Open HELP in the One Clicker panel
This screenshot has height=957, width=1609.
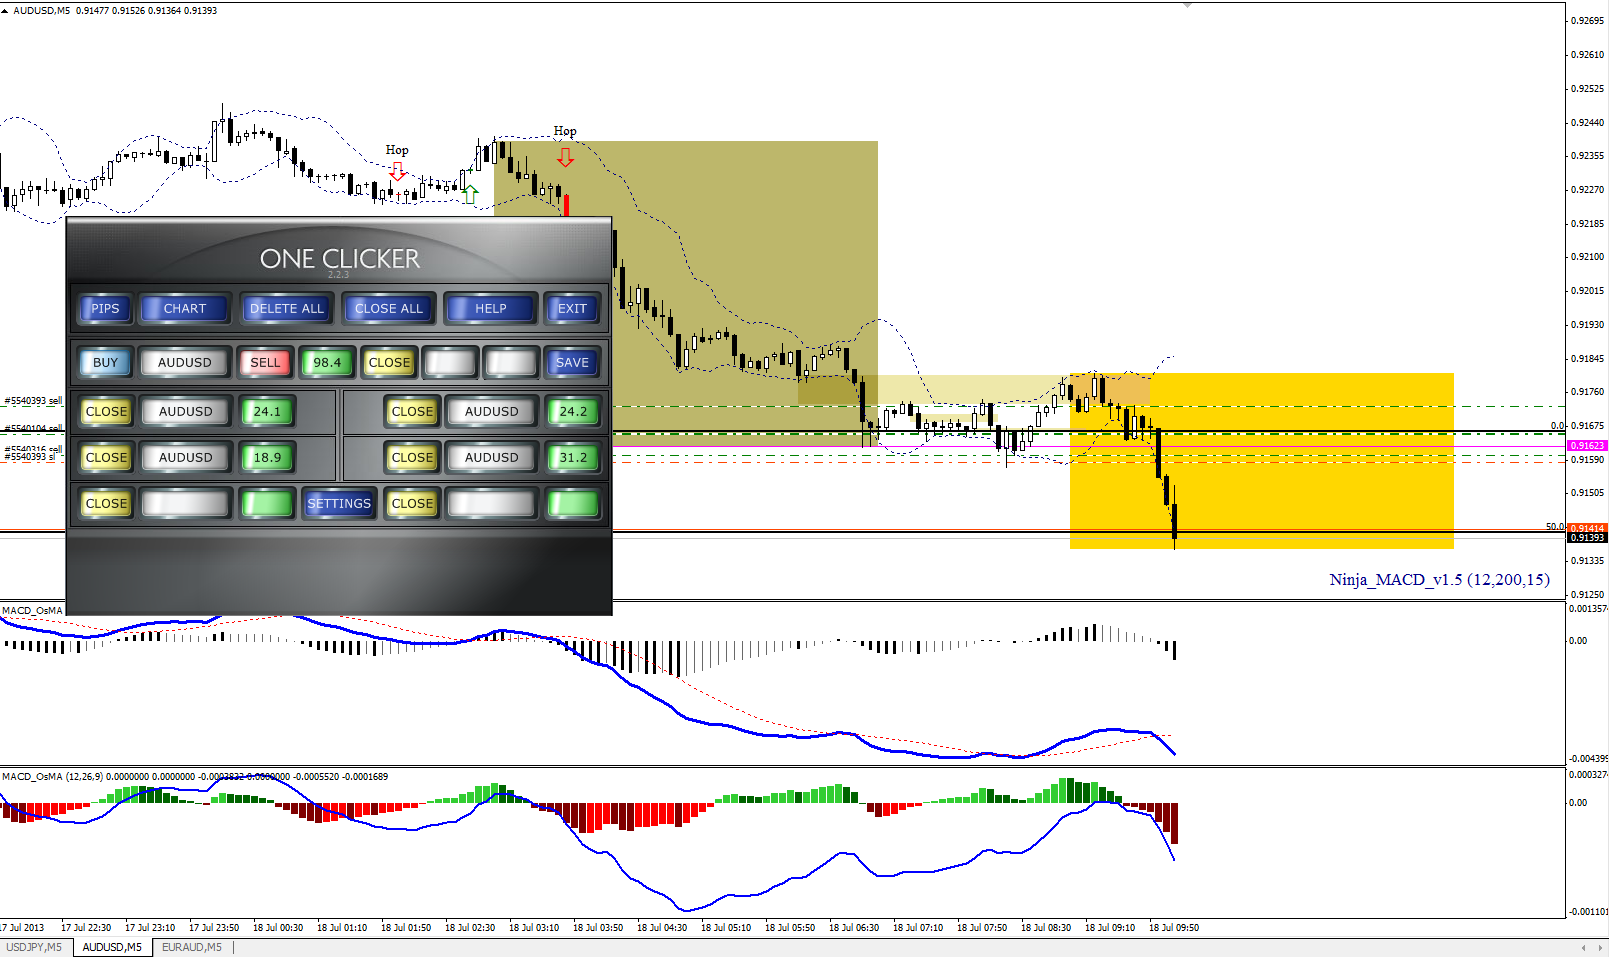click(491, 309)
